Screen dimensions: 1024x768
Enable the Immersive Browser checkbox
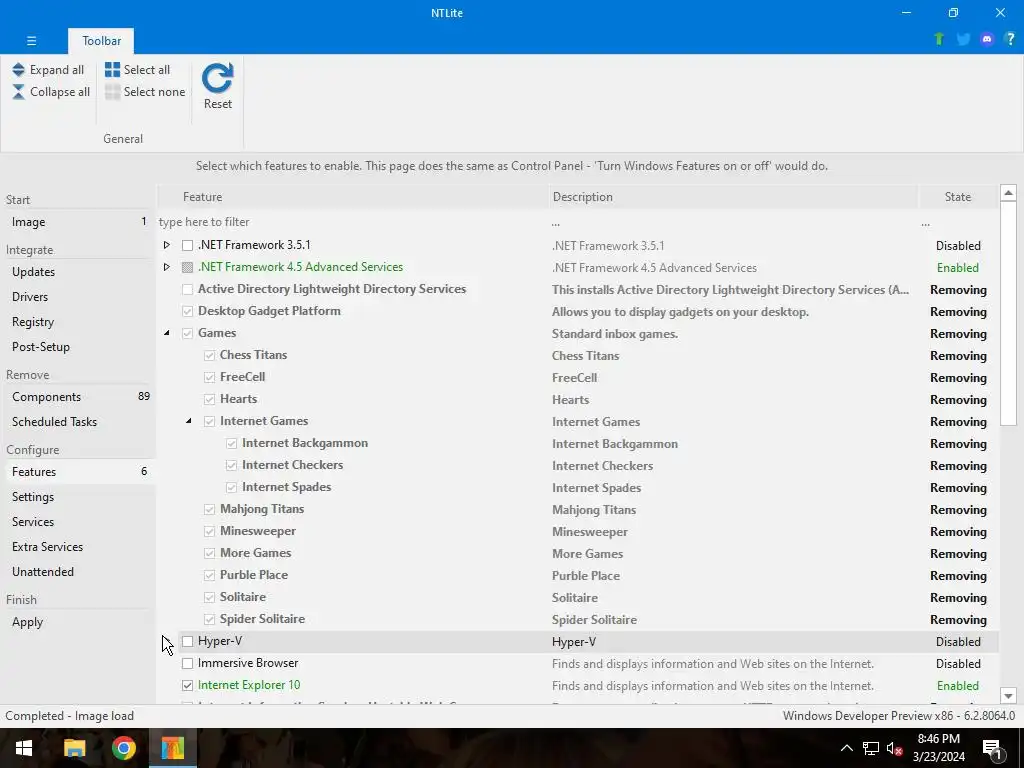[187, 664]
